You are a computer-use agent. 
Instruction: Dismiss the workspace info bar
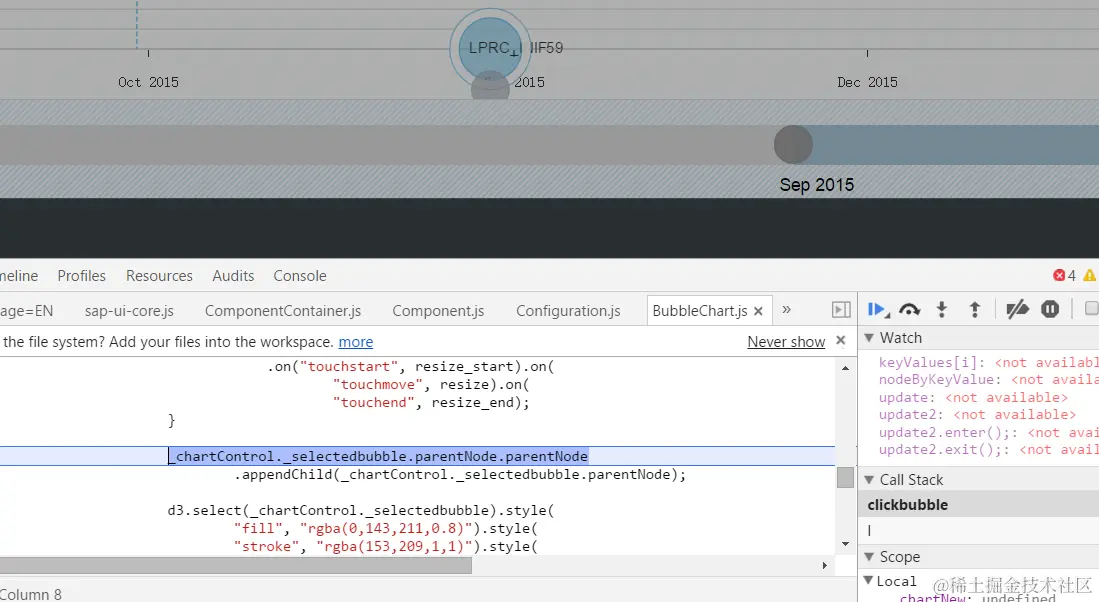pos(841,341)
